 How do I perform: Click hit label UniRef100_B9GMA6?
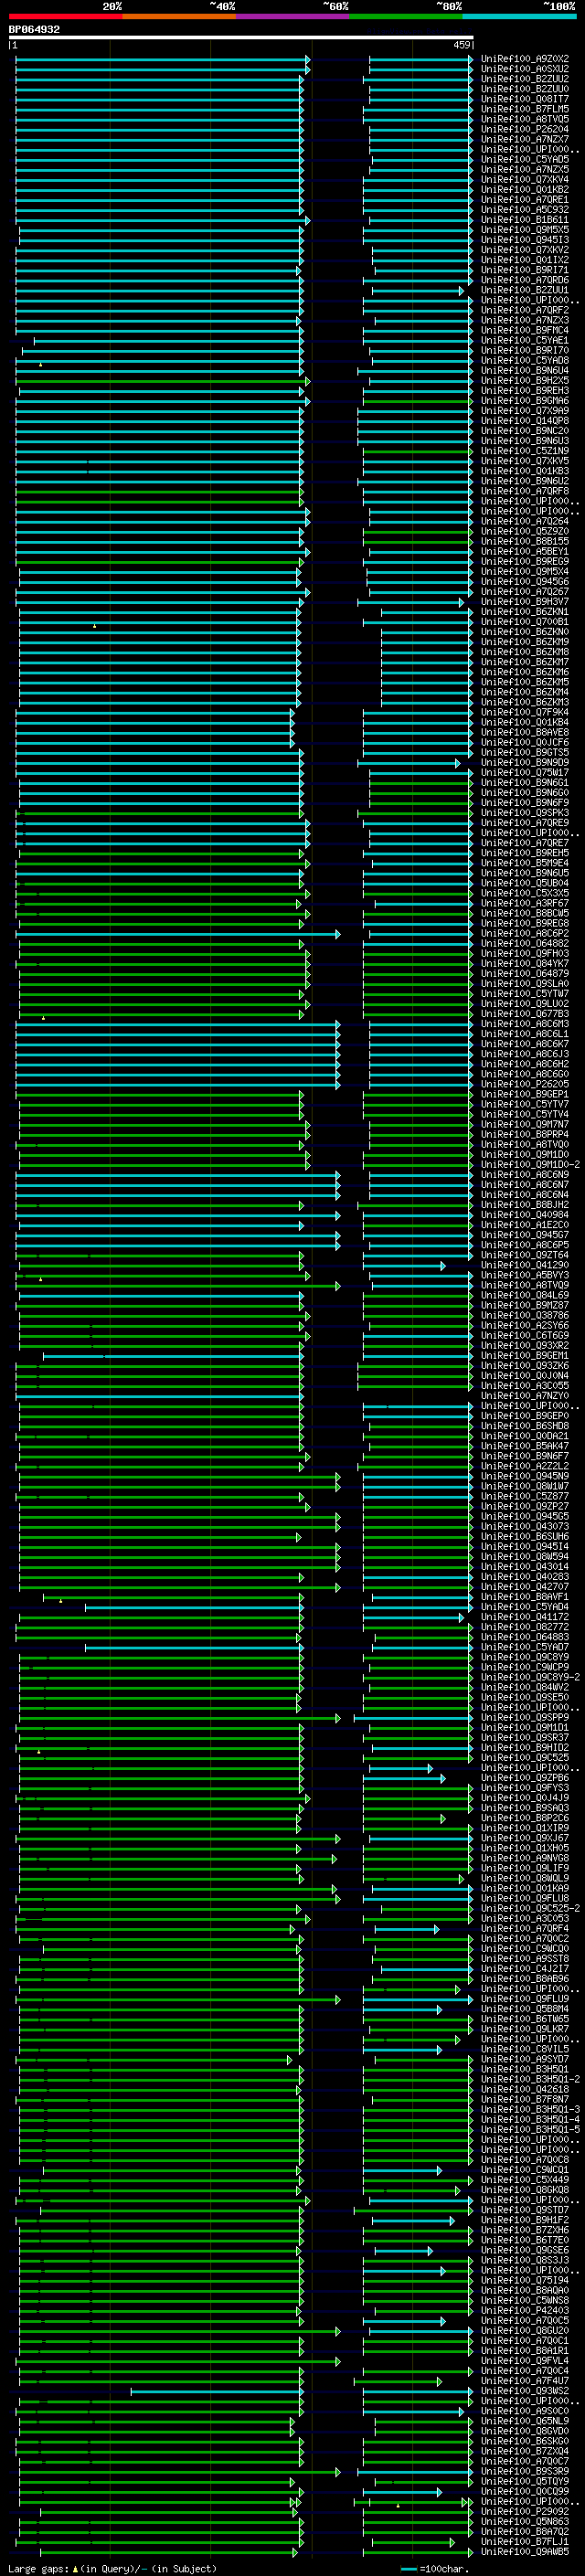[525, 401]
